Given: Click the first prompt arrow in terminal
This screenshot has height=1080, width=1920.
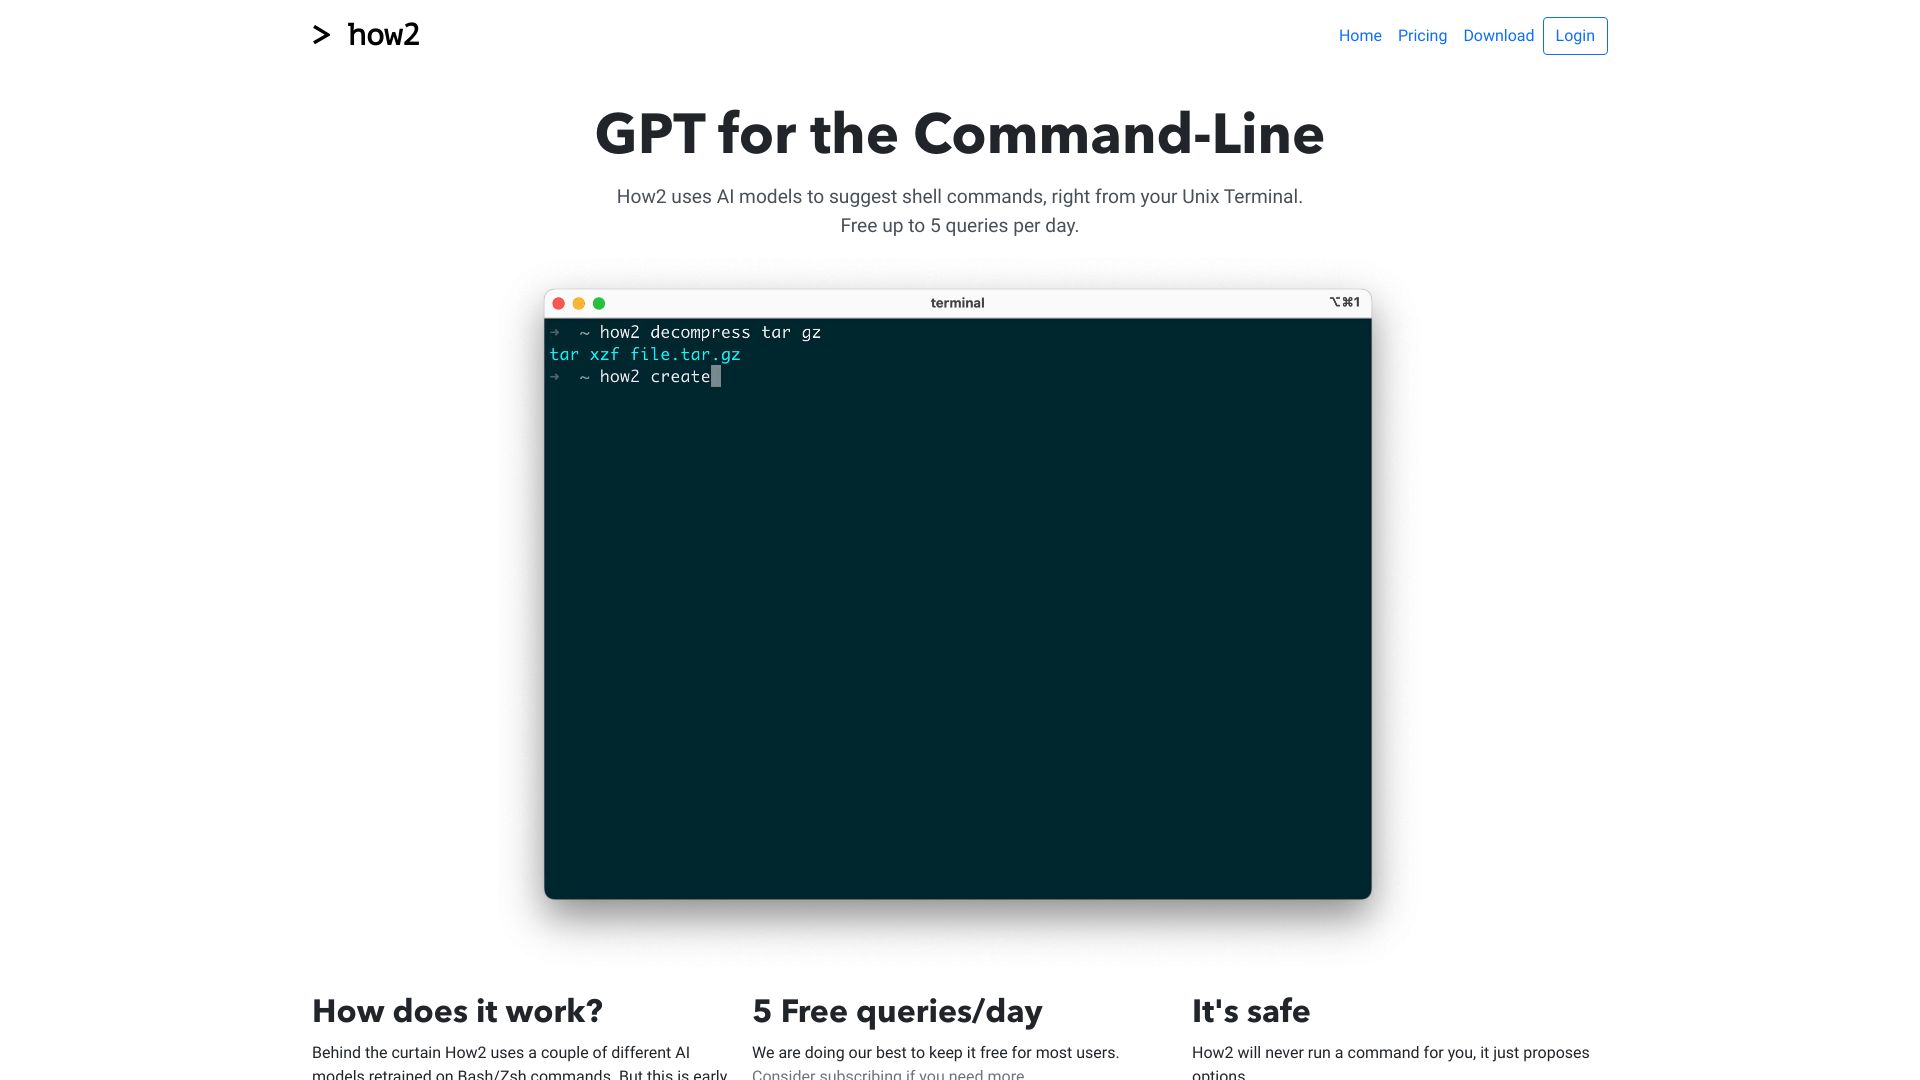Looking at the screenshot, I should pos(555,332).
